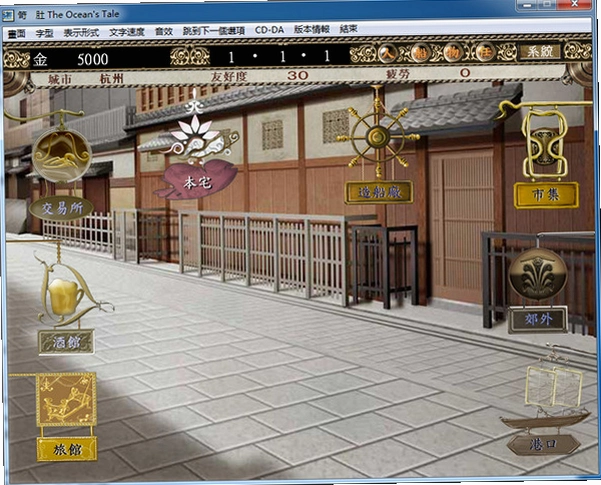Screen dimensions: 601x485
Task: Minimize the Ocean's Tale window
Action: (527, 5)
